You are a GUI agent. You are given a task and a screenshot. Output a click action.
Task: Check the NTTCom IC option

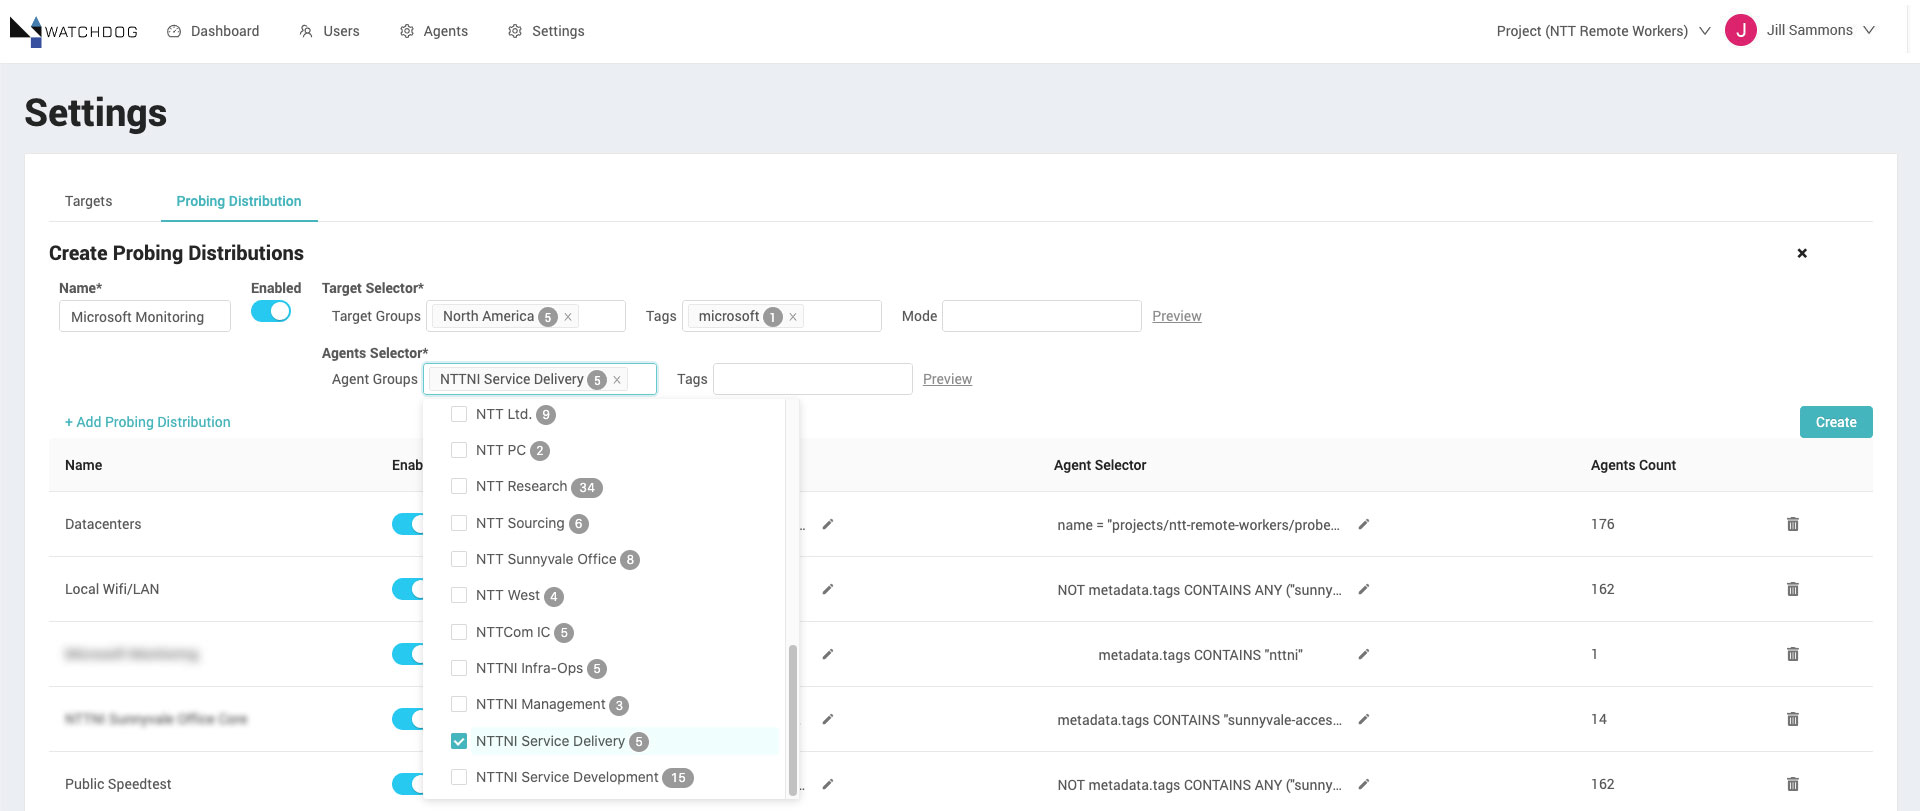click(459, 632)
